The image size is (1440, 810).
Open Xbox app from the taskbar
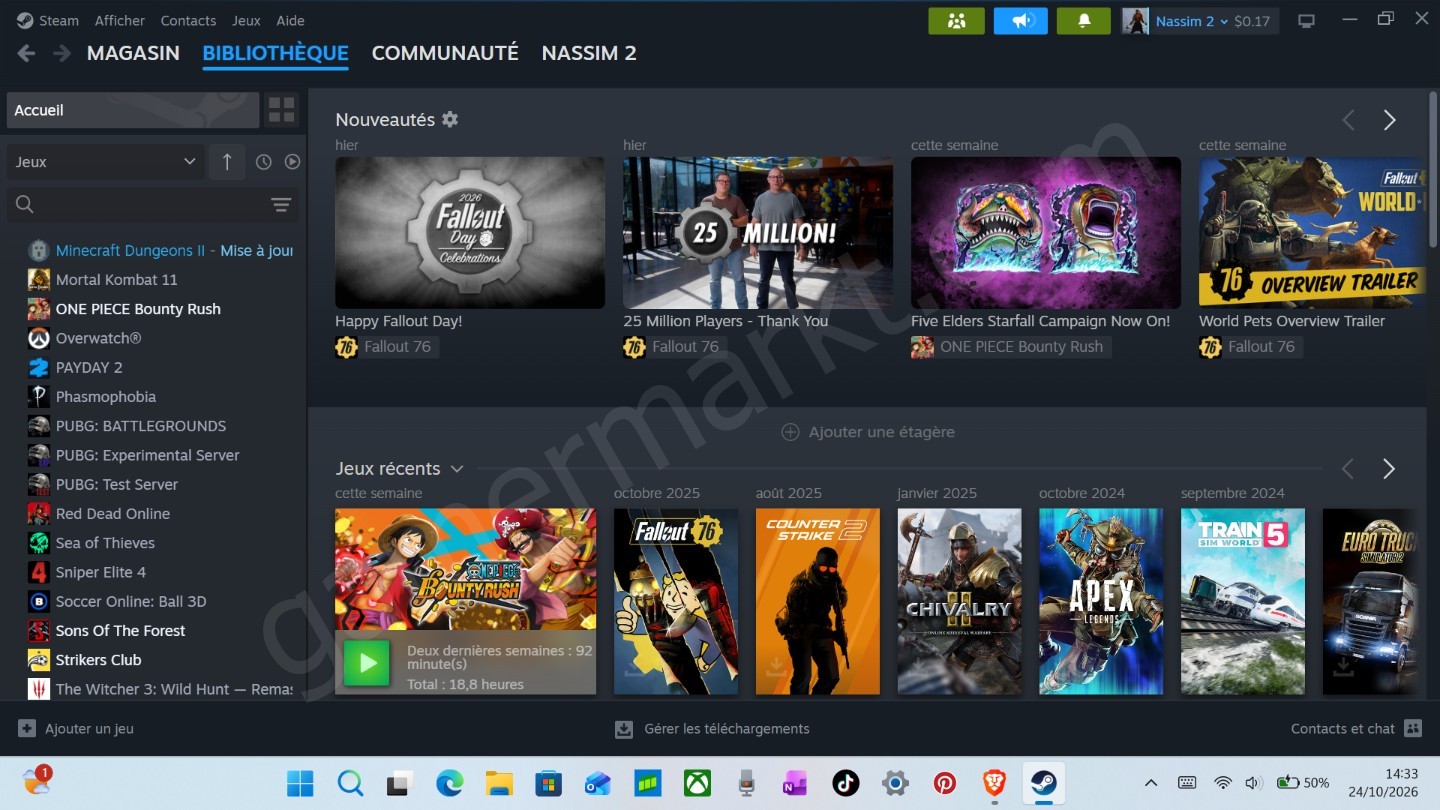click(x=697, y=783)
